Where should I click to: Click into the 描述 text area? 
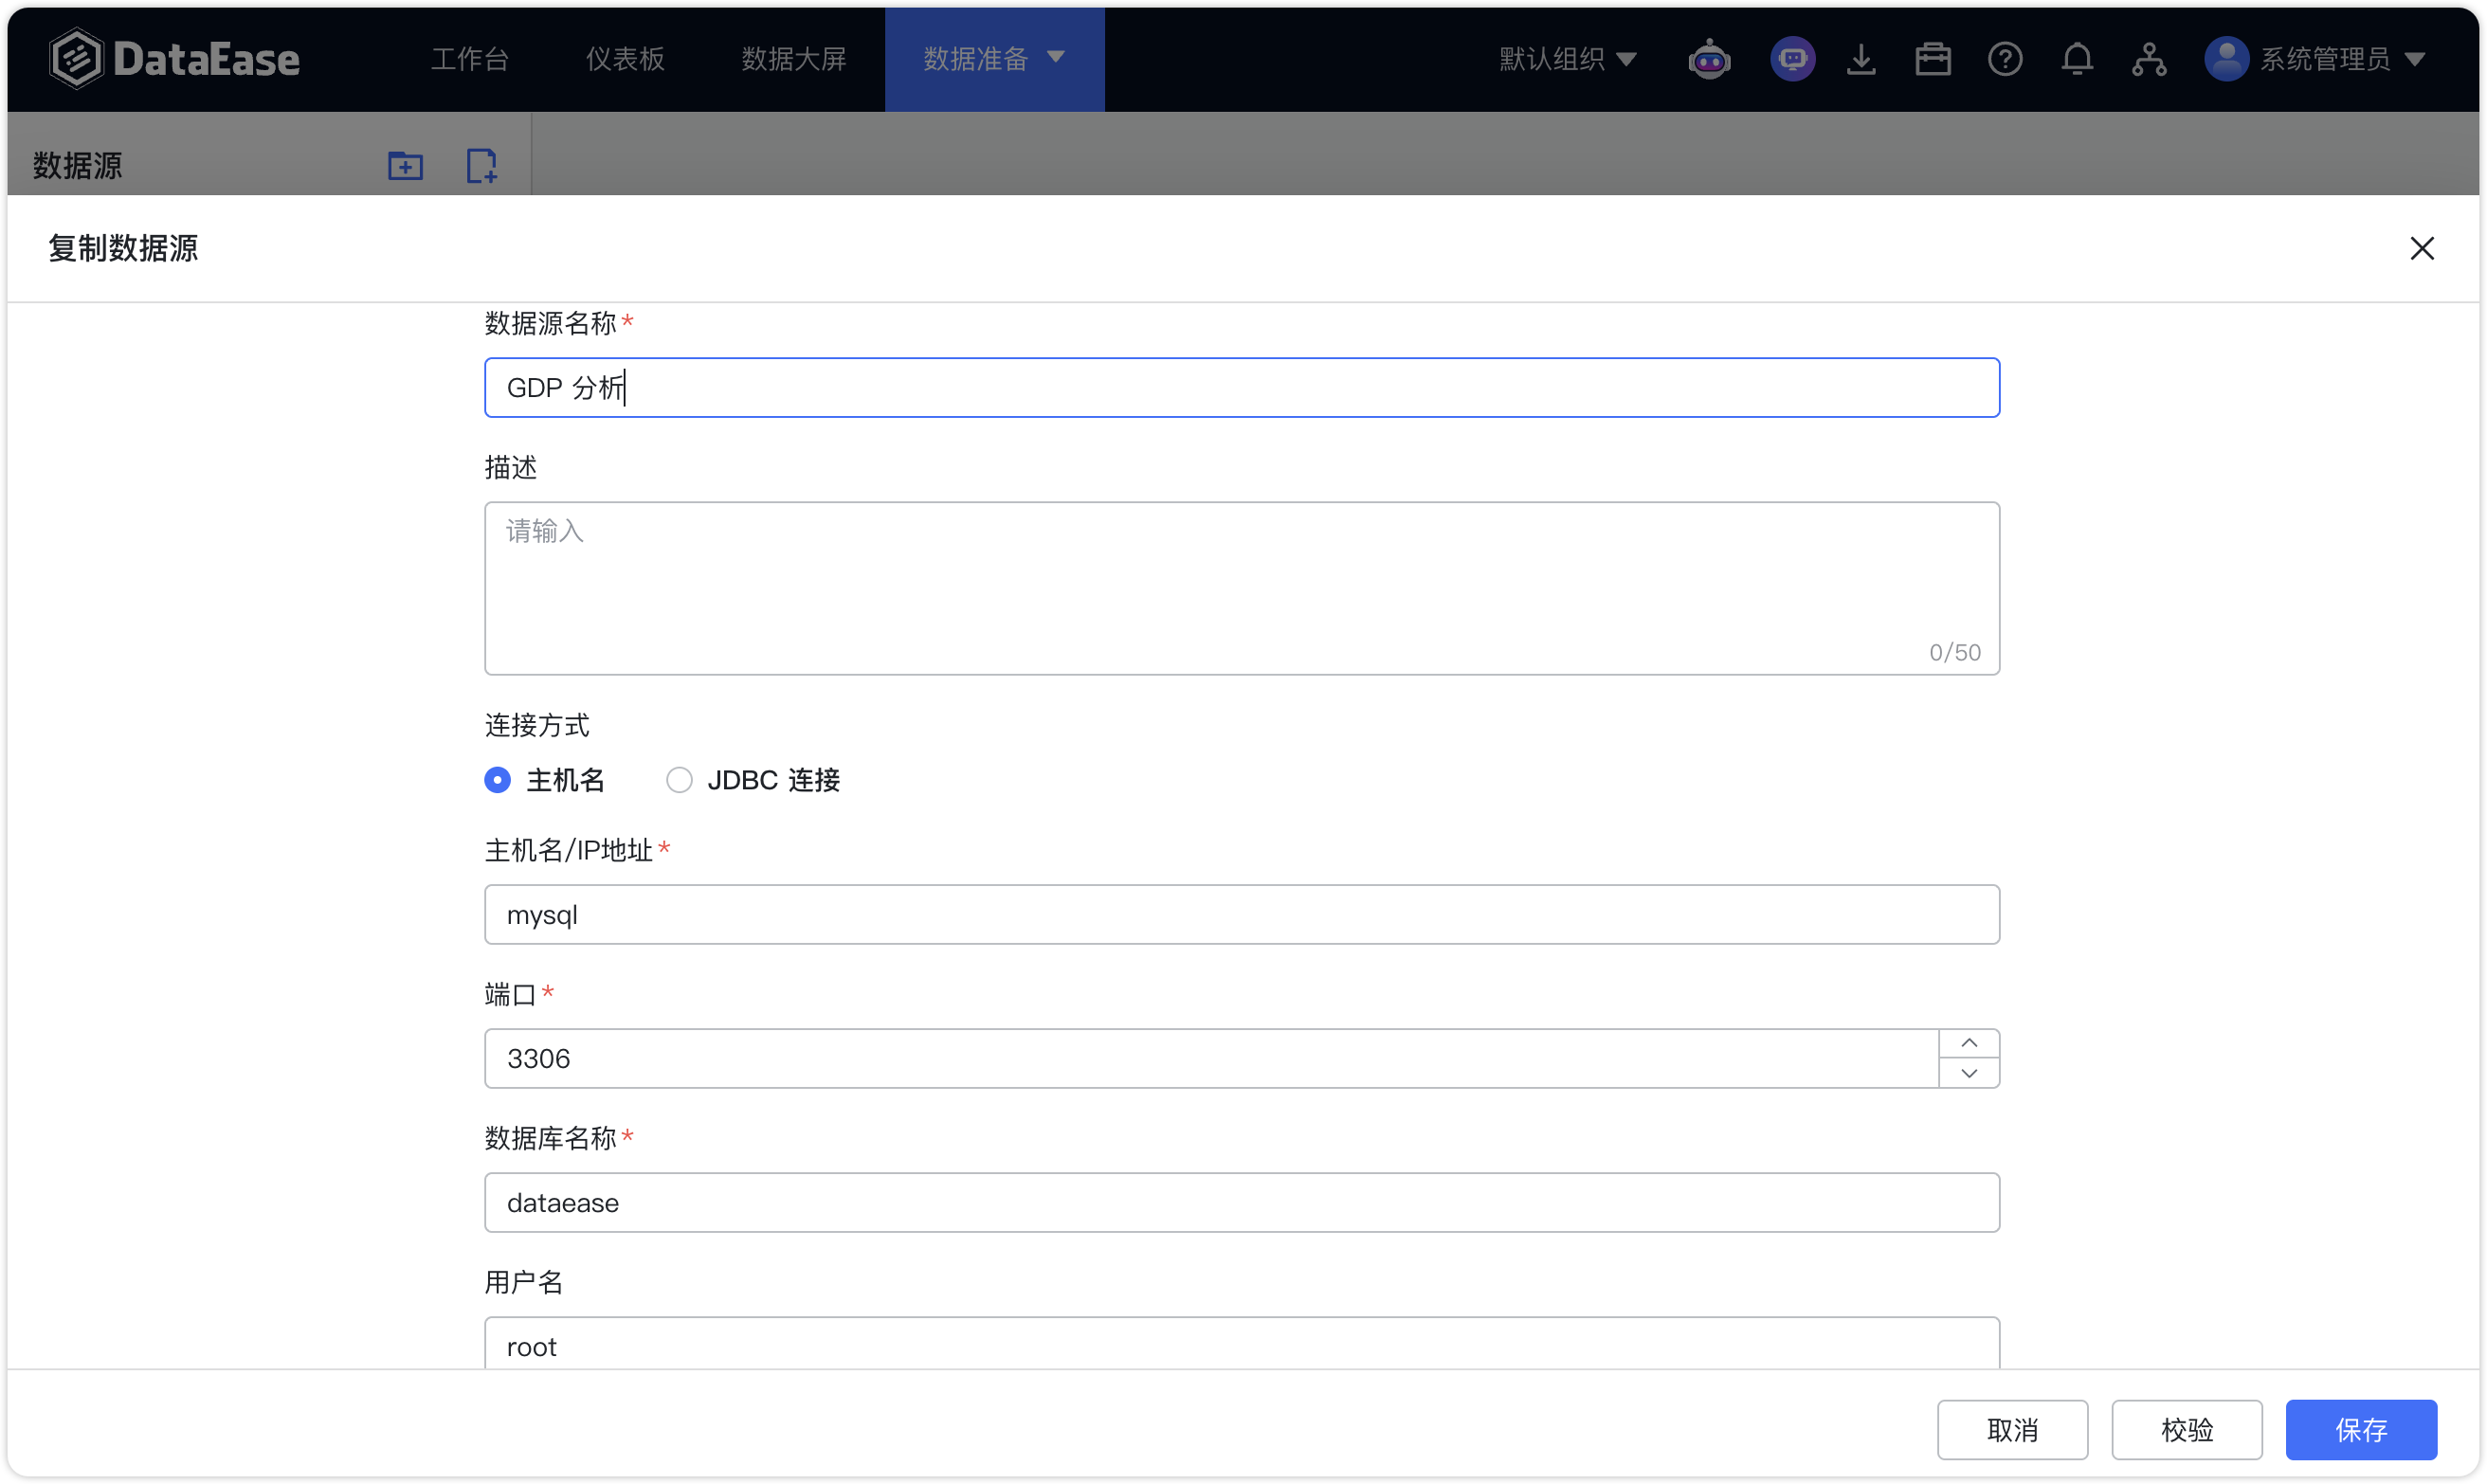[x=1241, y=588]
